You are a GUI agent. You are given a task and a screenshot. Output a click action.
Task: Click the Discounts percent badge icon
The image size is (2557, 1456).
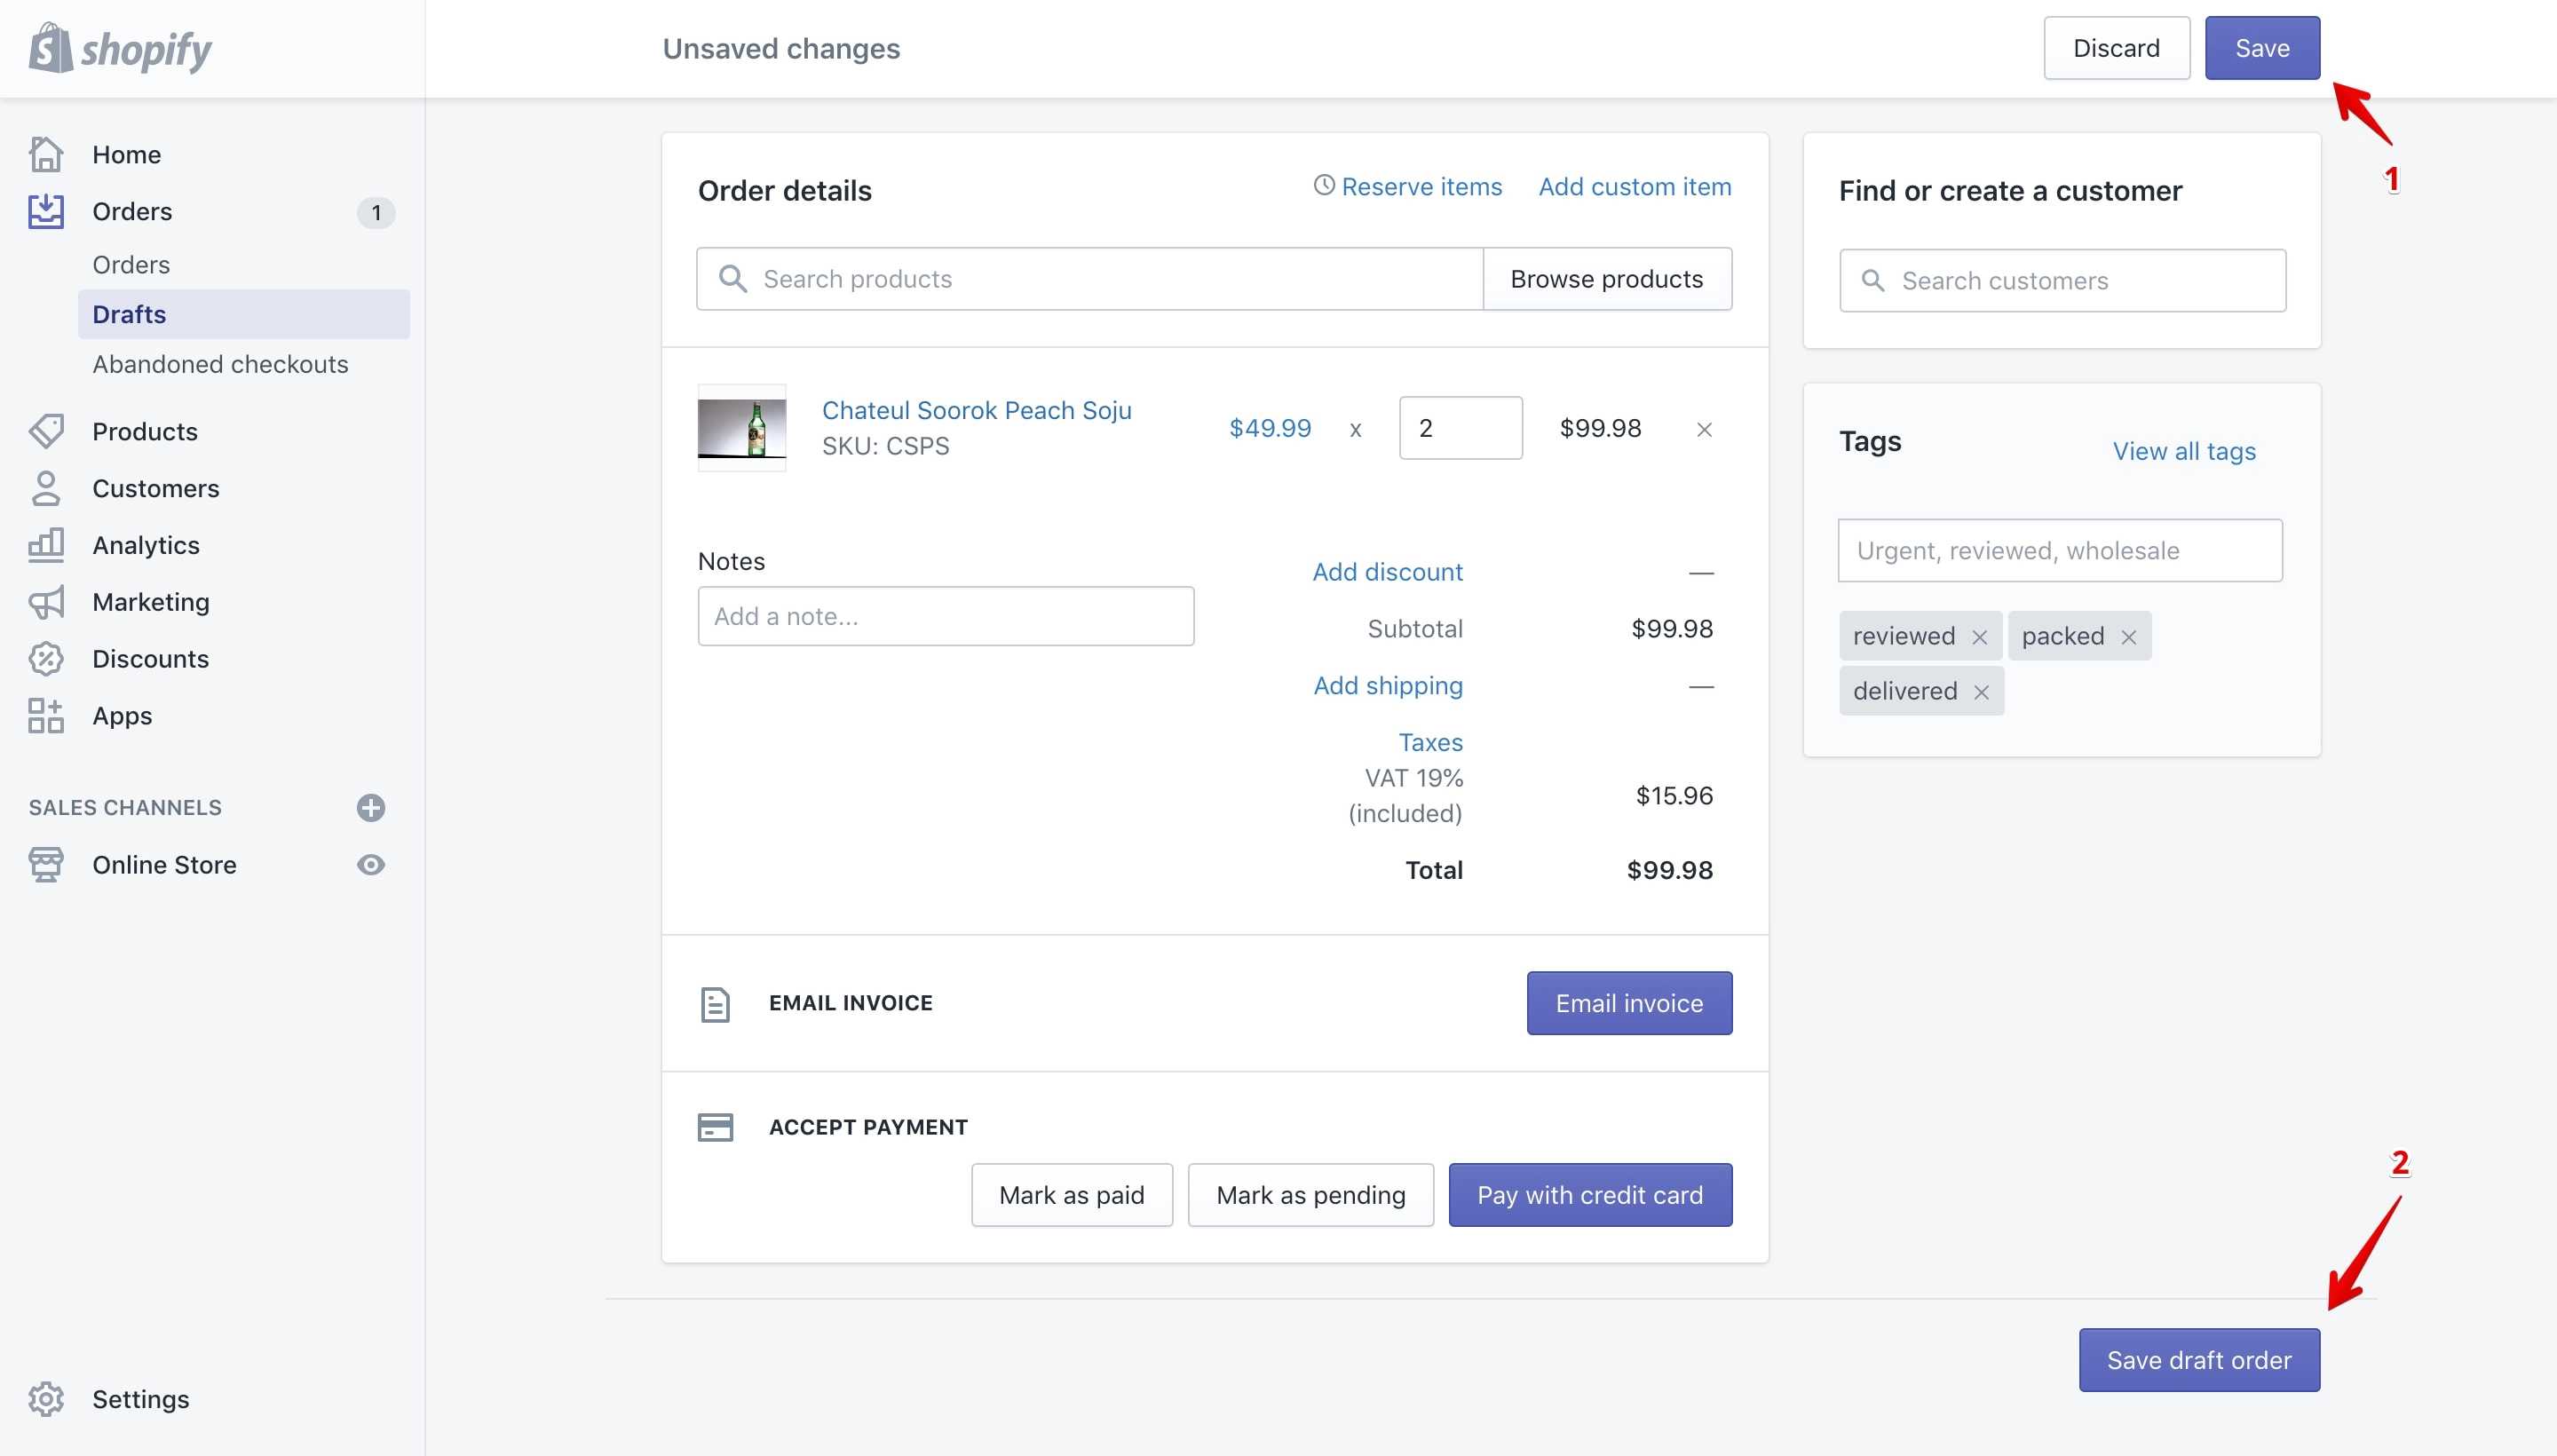click(x=46, y=659)
